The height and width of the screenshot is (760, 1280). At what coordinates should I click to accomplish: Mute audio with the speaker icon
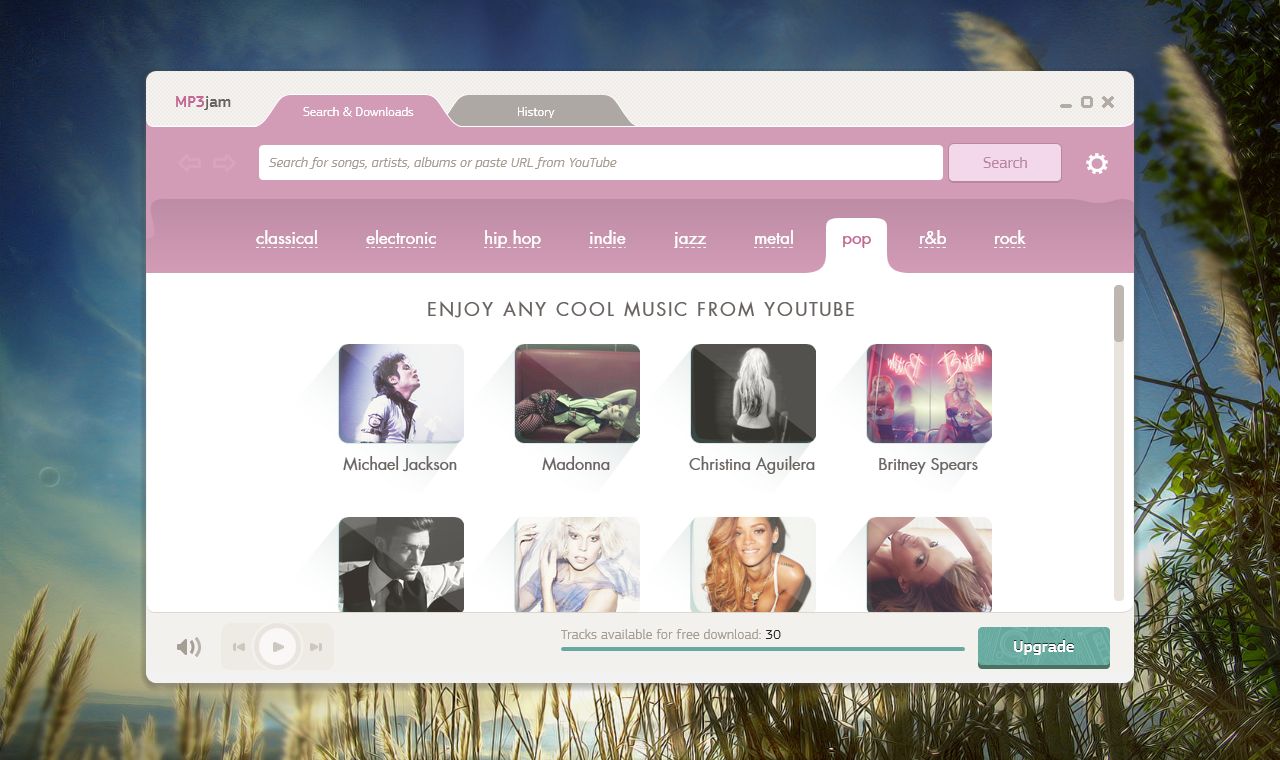pos(188,647)
